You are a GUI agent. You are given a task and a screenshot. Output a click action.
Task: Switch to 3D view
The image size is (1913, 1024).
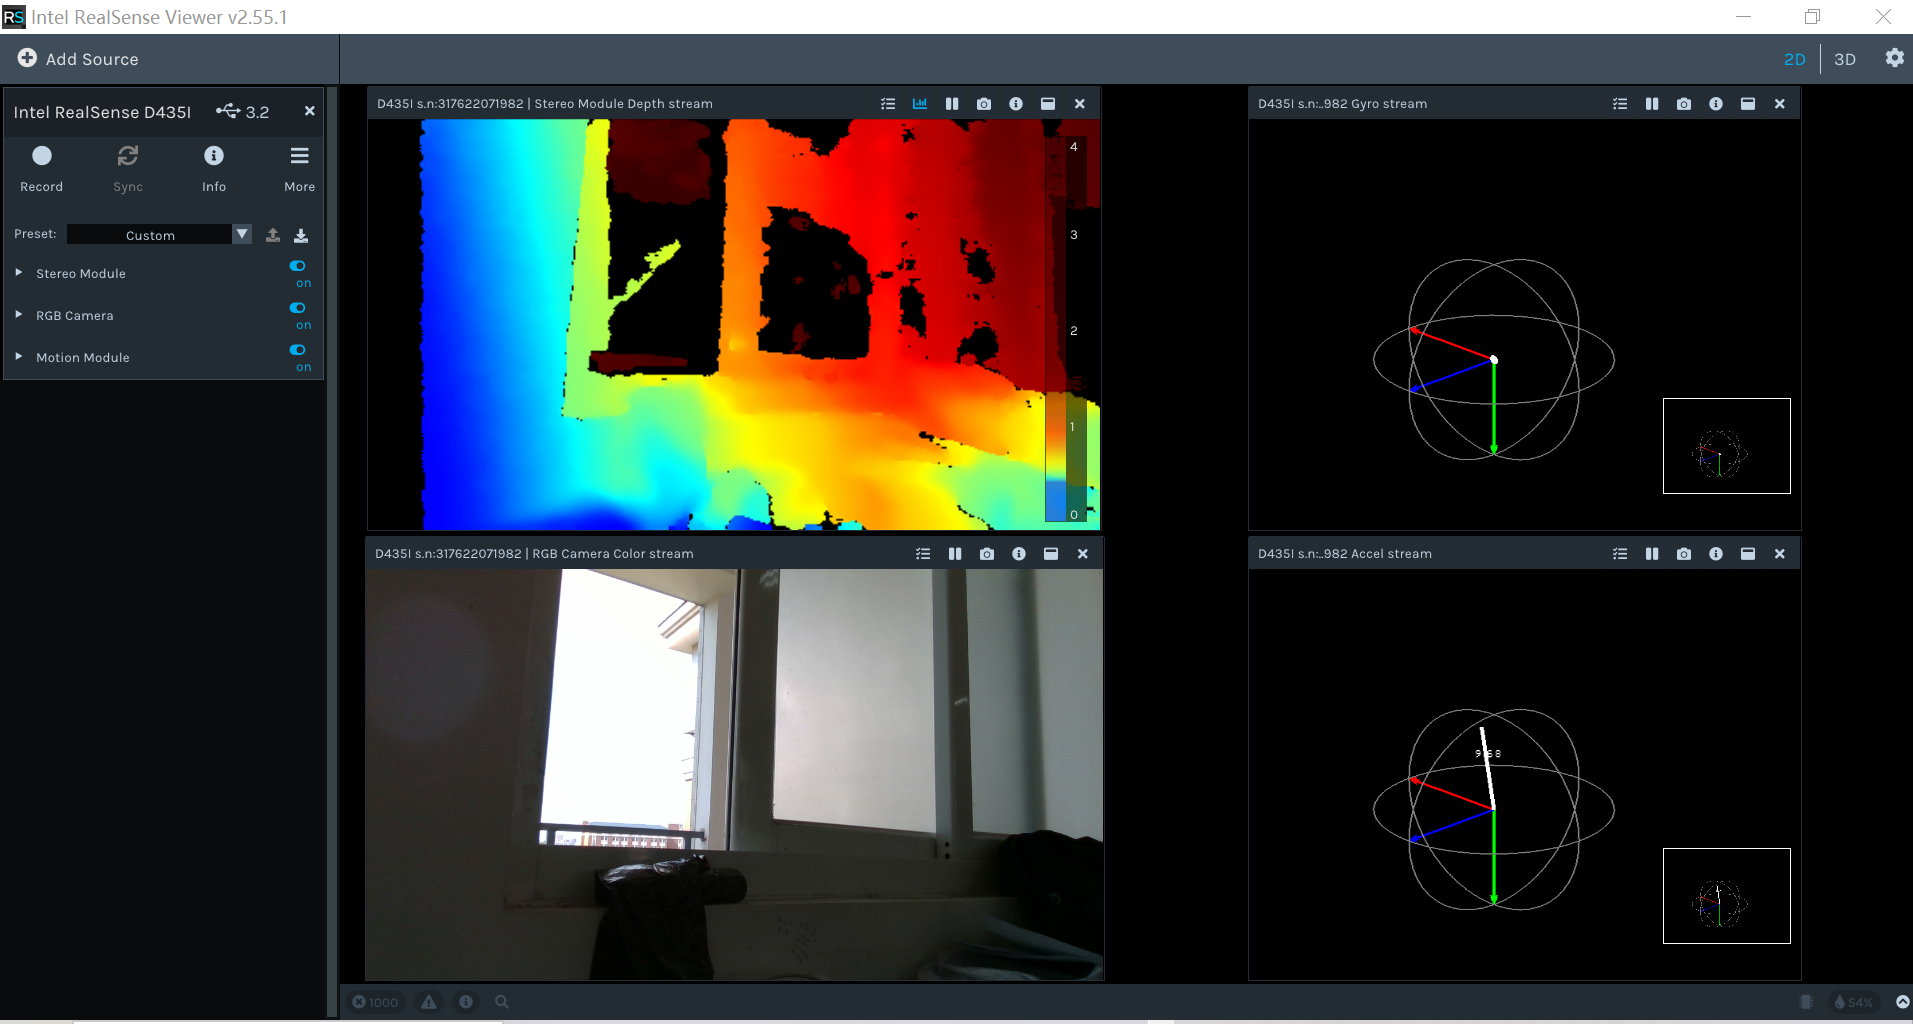coord(1845,59)
